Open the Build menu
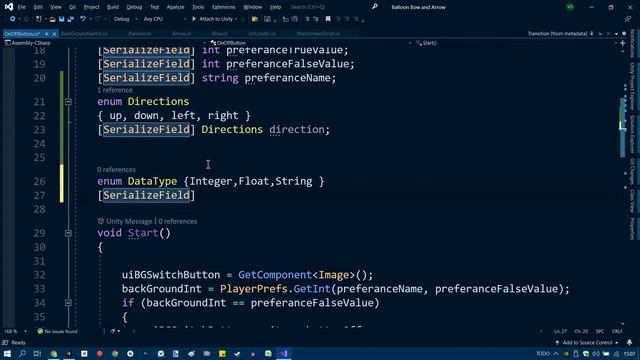Viewport: 640px width, 360px height. [113, 7]
